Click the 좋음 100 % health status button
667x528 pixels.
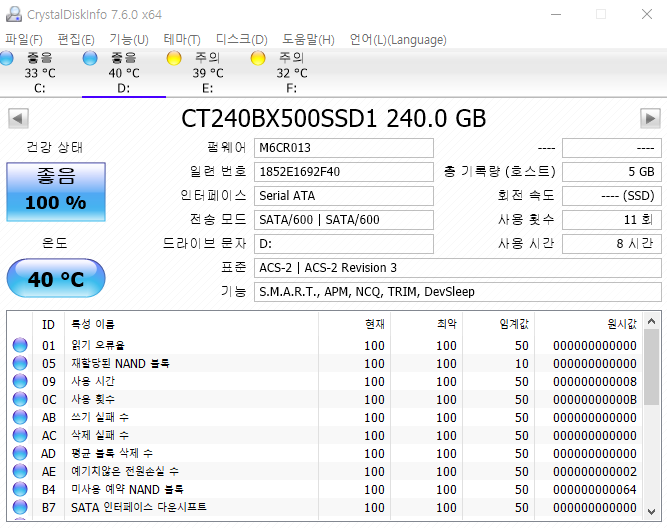pyautogui.click(x=56, y=191)
